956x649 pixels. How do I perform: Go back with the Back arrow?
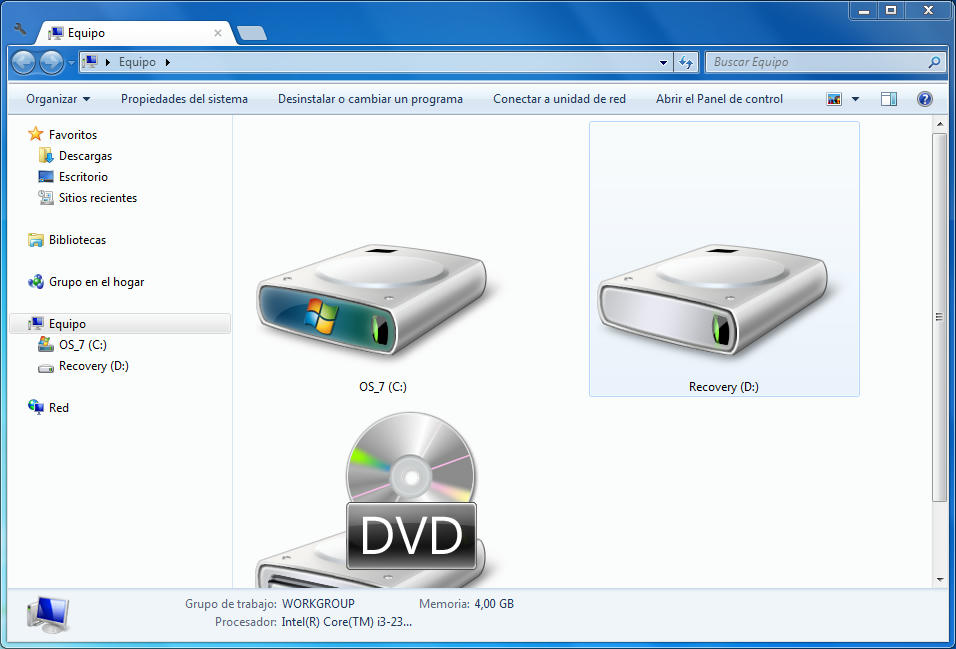click(x=23, y=62)
